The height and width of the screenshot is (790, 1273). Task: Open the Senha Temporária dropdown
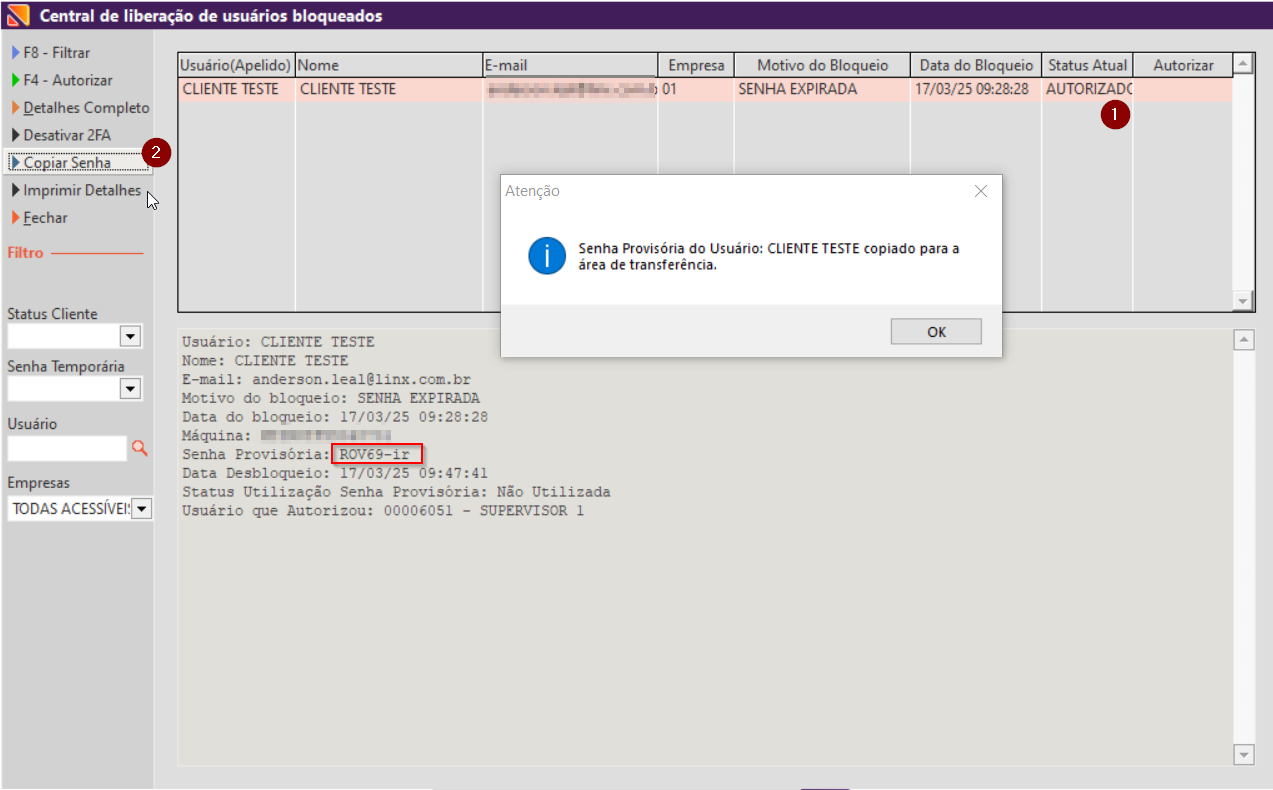[x=130, y=387]
